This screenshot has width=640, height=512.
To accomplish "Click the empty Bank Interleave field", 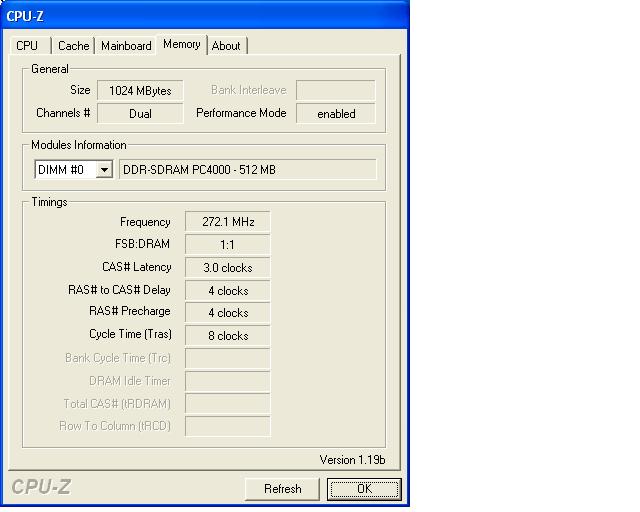I will tap(335, 91).
